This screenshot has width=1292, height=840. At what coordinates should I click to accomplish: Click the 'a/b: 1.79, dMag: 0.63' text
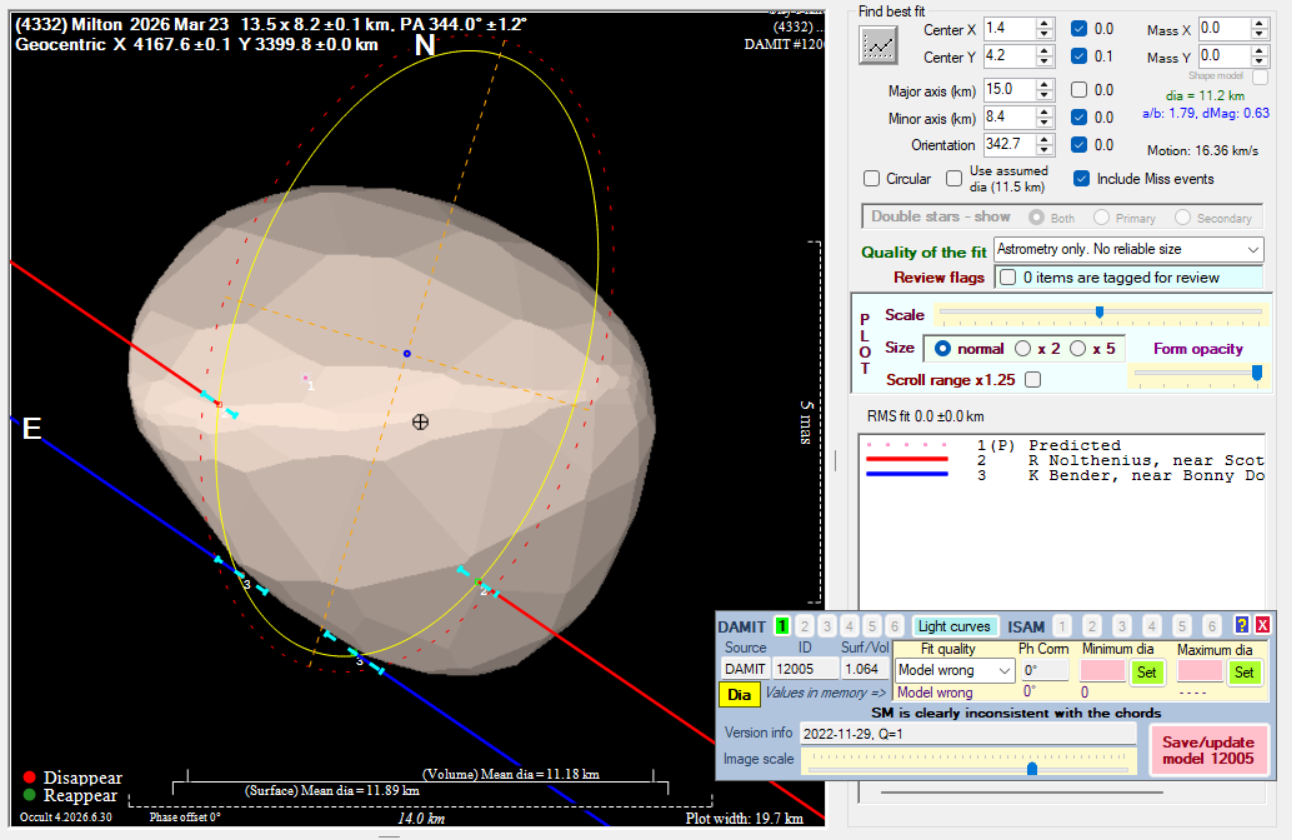pyautogui.click(x=1206, y=113)
